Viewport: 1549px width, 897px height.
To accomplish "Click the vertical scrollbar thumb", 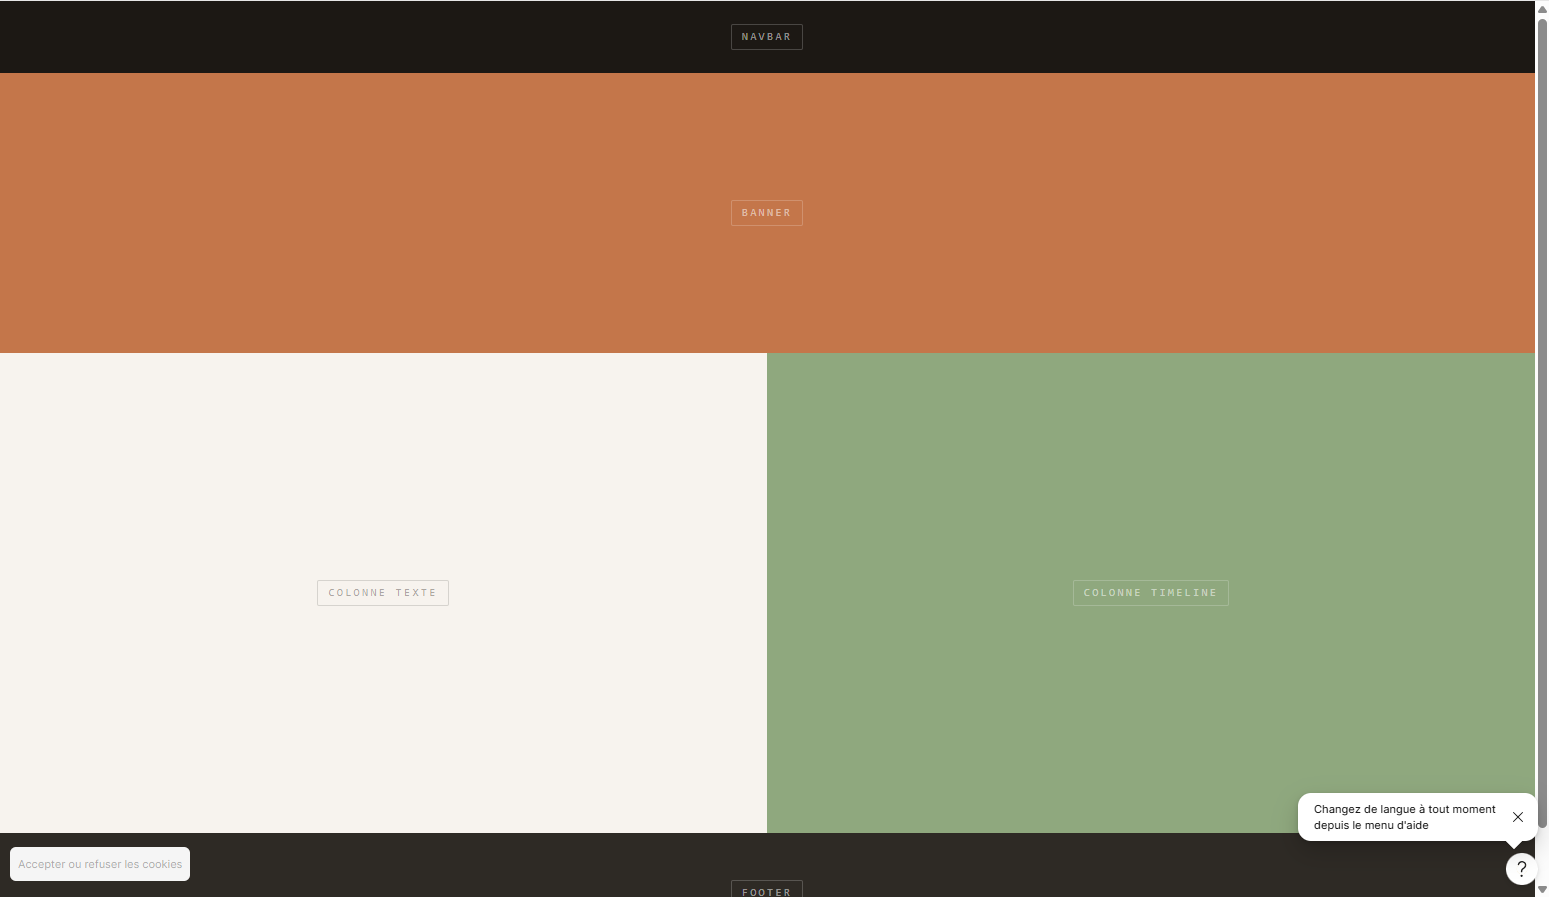I will point(1542,423).
